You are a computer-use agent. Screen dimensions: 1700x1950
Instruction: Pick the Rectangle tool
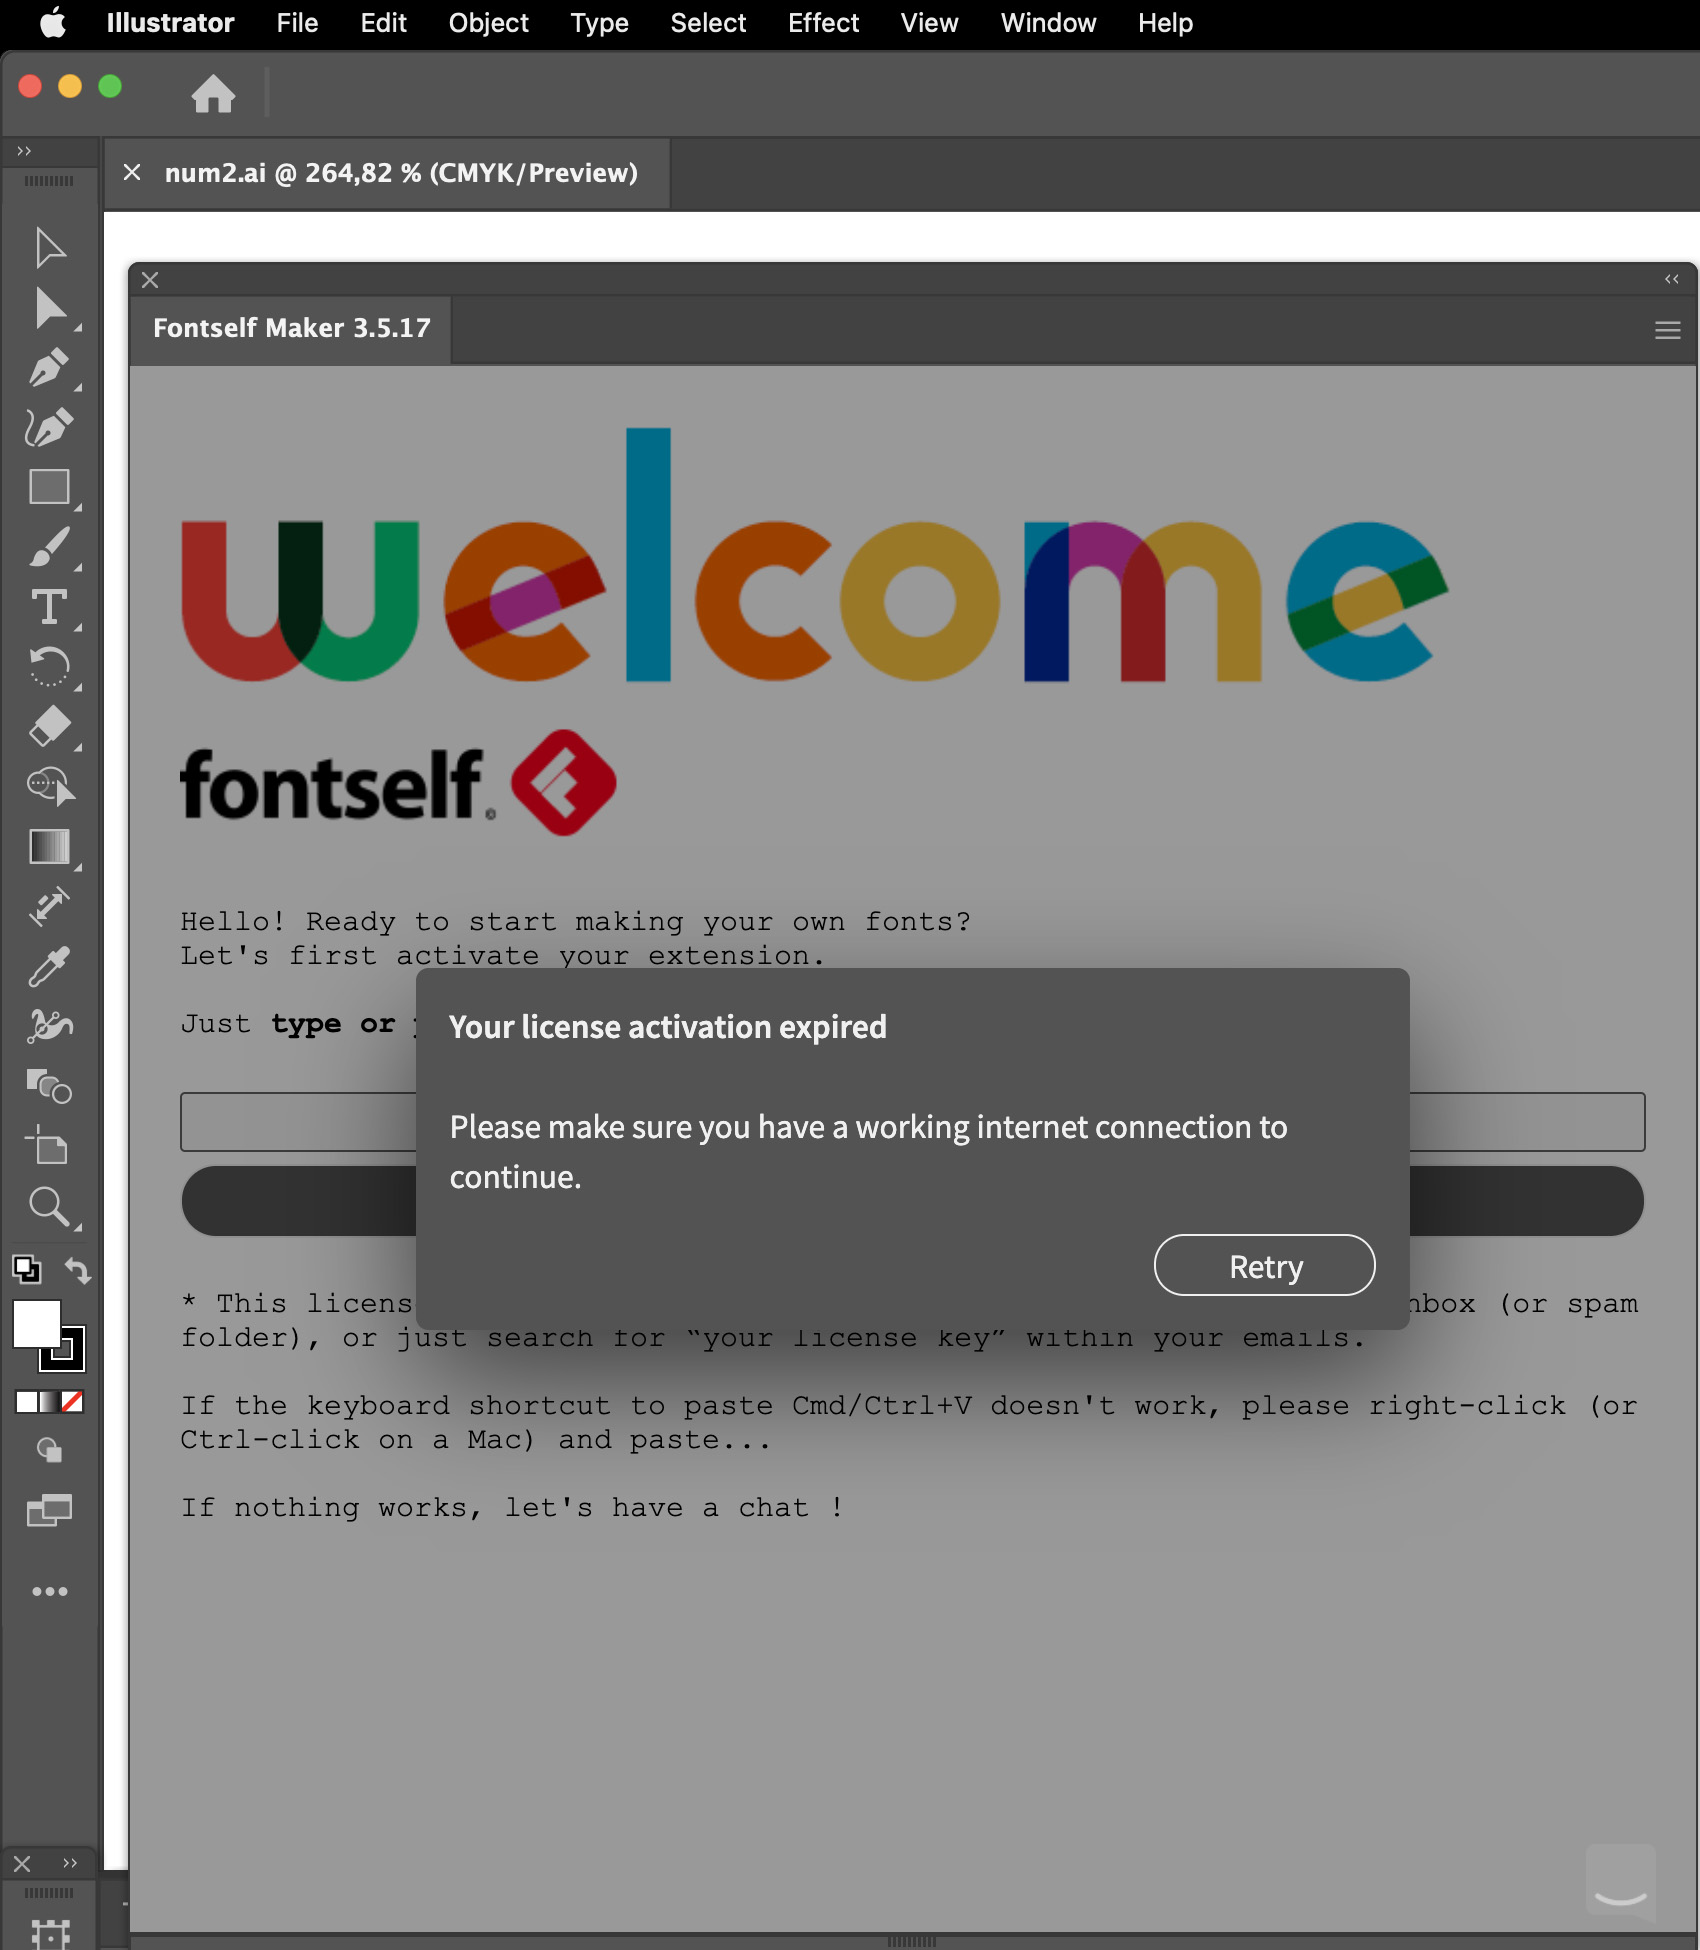pos(48,488)
